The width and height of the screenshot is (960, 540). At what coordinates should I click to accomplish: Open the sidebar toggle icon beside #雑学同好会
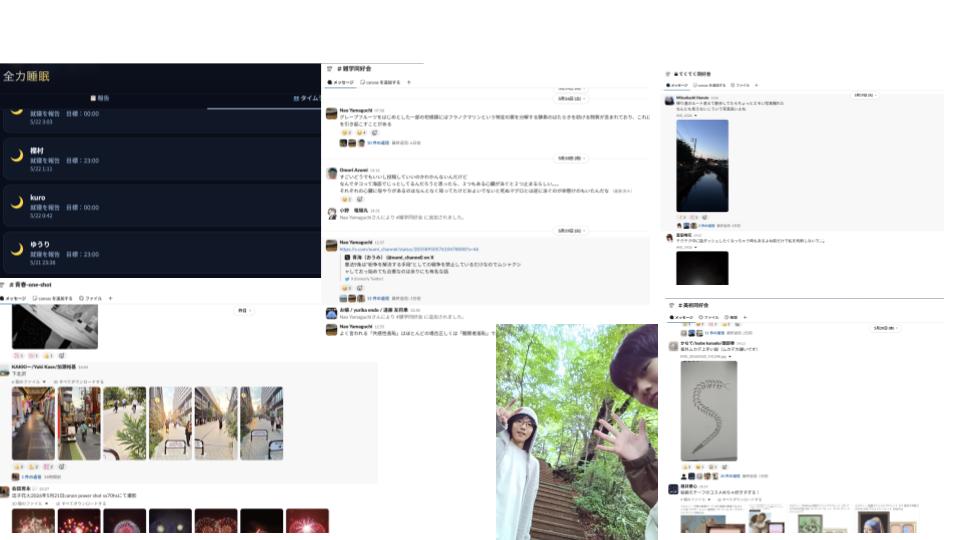tap(329, 69)
